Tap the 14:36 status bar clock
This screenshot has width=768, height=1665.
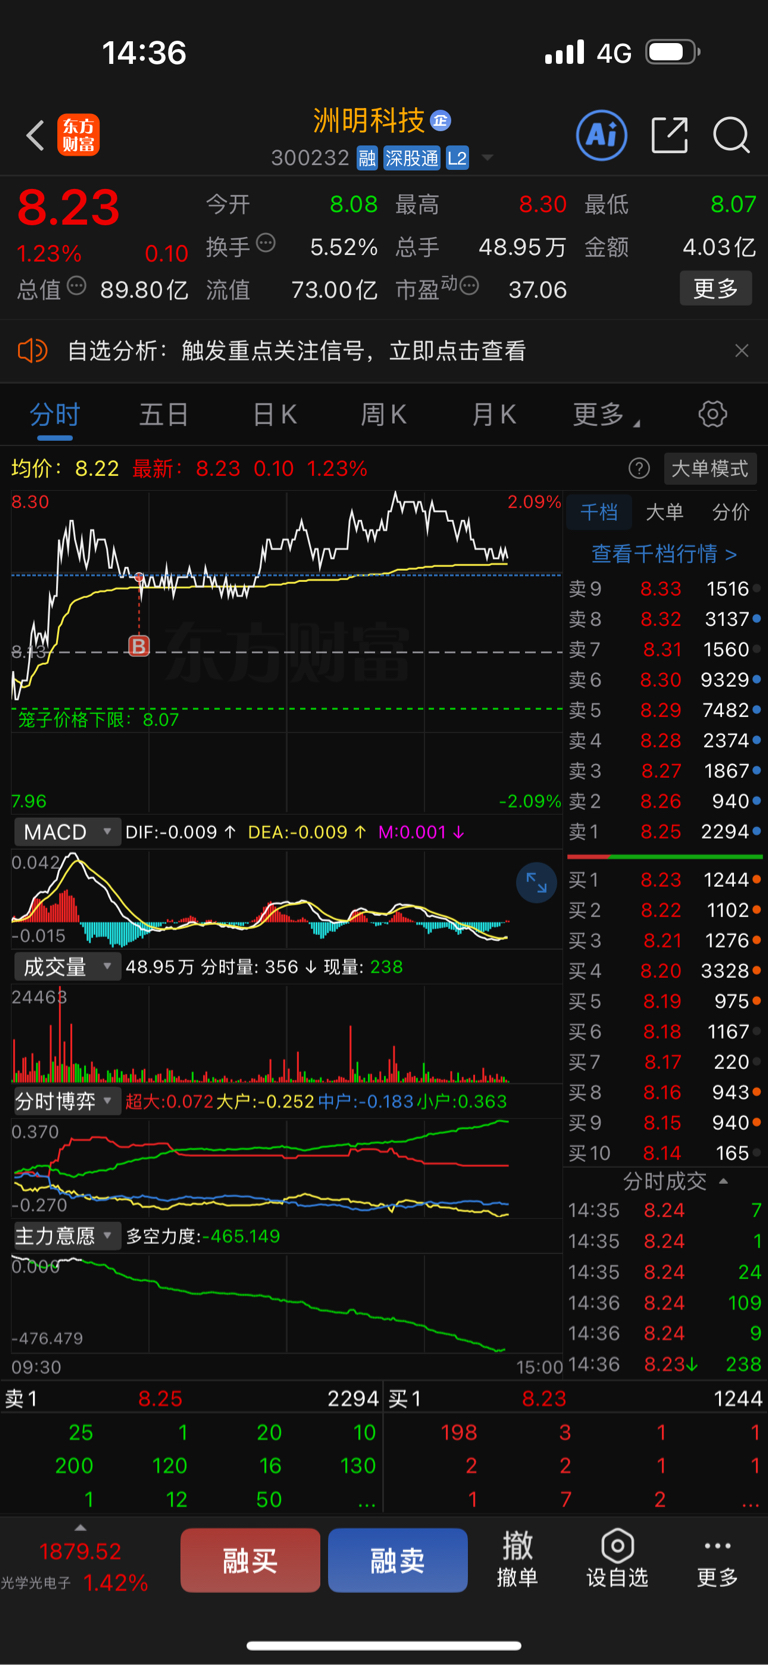145,52
